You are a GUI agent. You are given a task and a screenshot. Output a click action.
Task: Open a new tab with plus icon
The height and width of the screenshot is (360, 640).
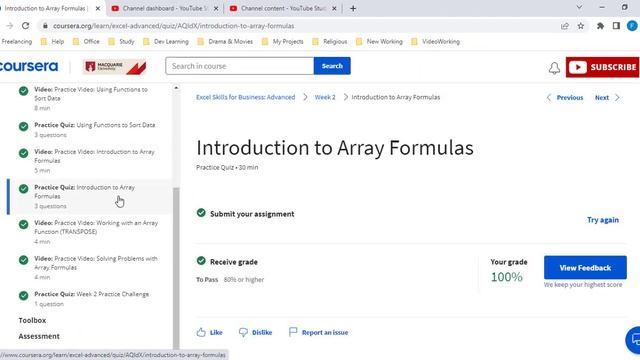point(353,8)
